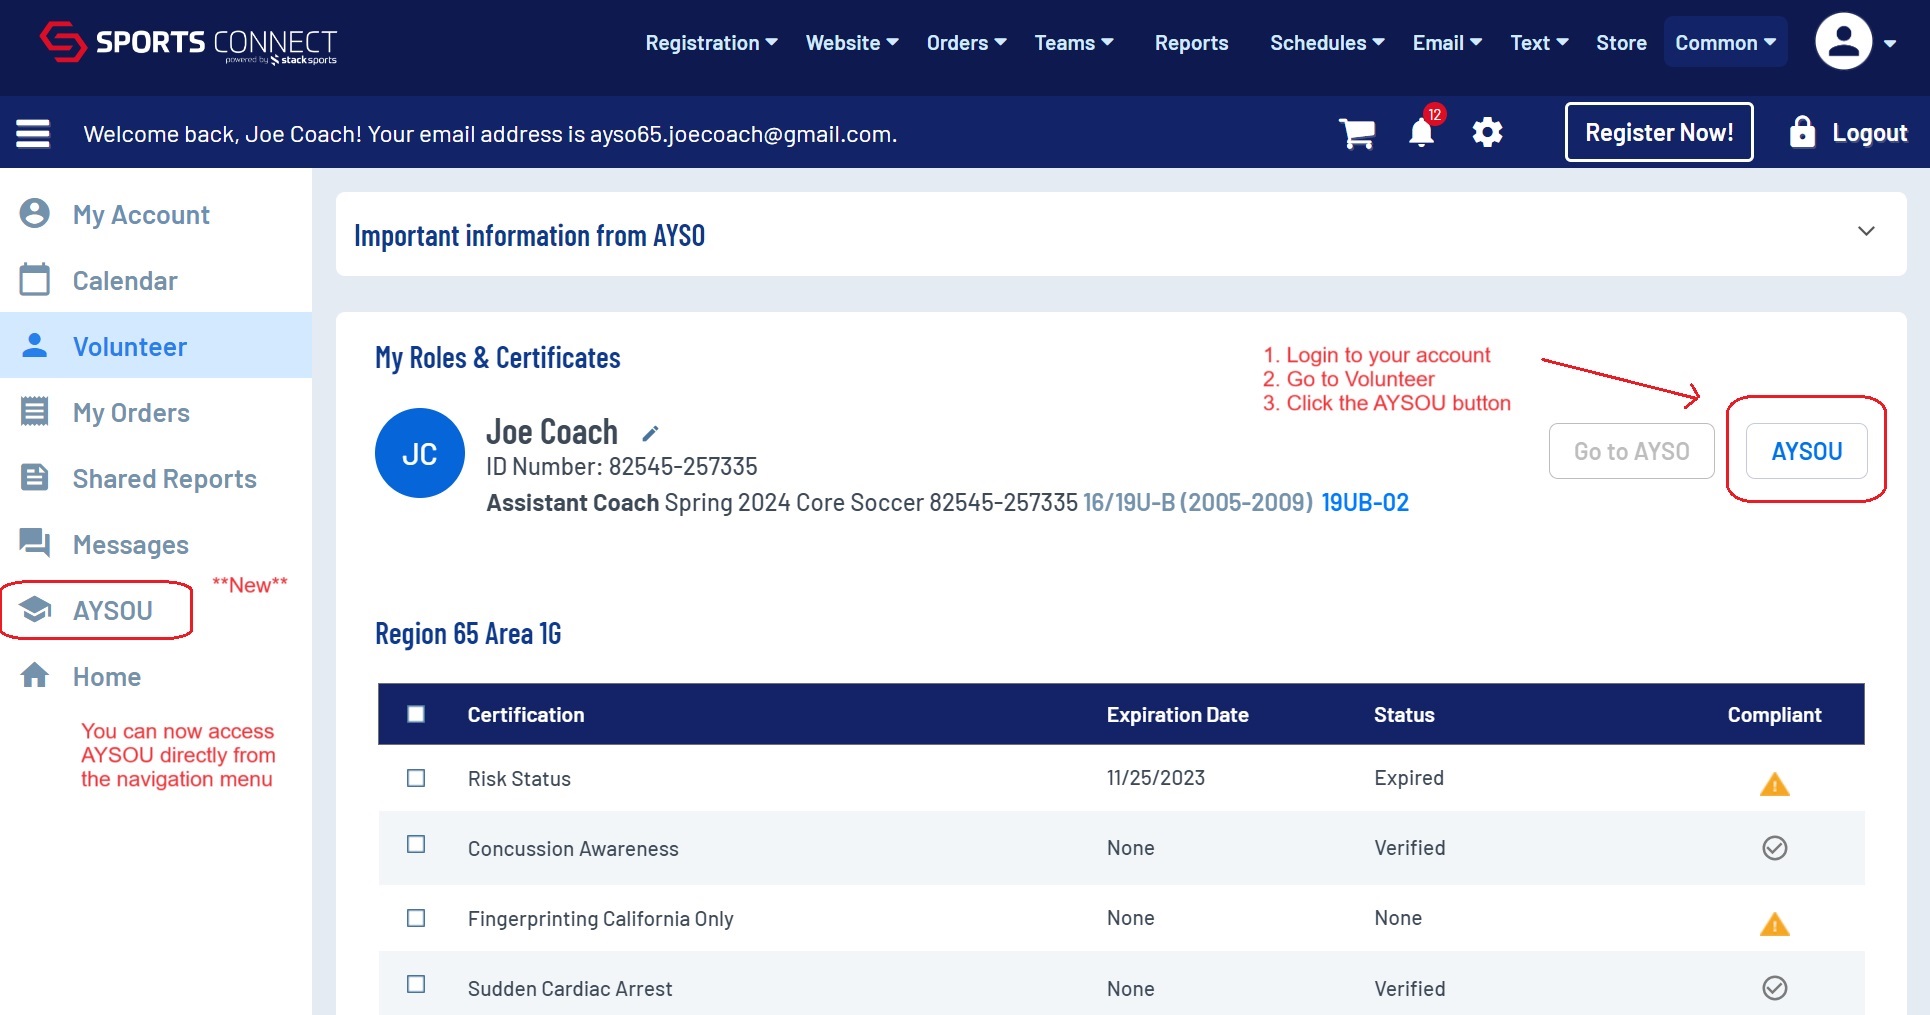The height and width of the screenshot is (1015, 1930).
Task: Open the shopping cart icon
Action: [1357, 132]
